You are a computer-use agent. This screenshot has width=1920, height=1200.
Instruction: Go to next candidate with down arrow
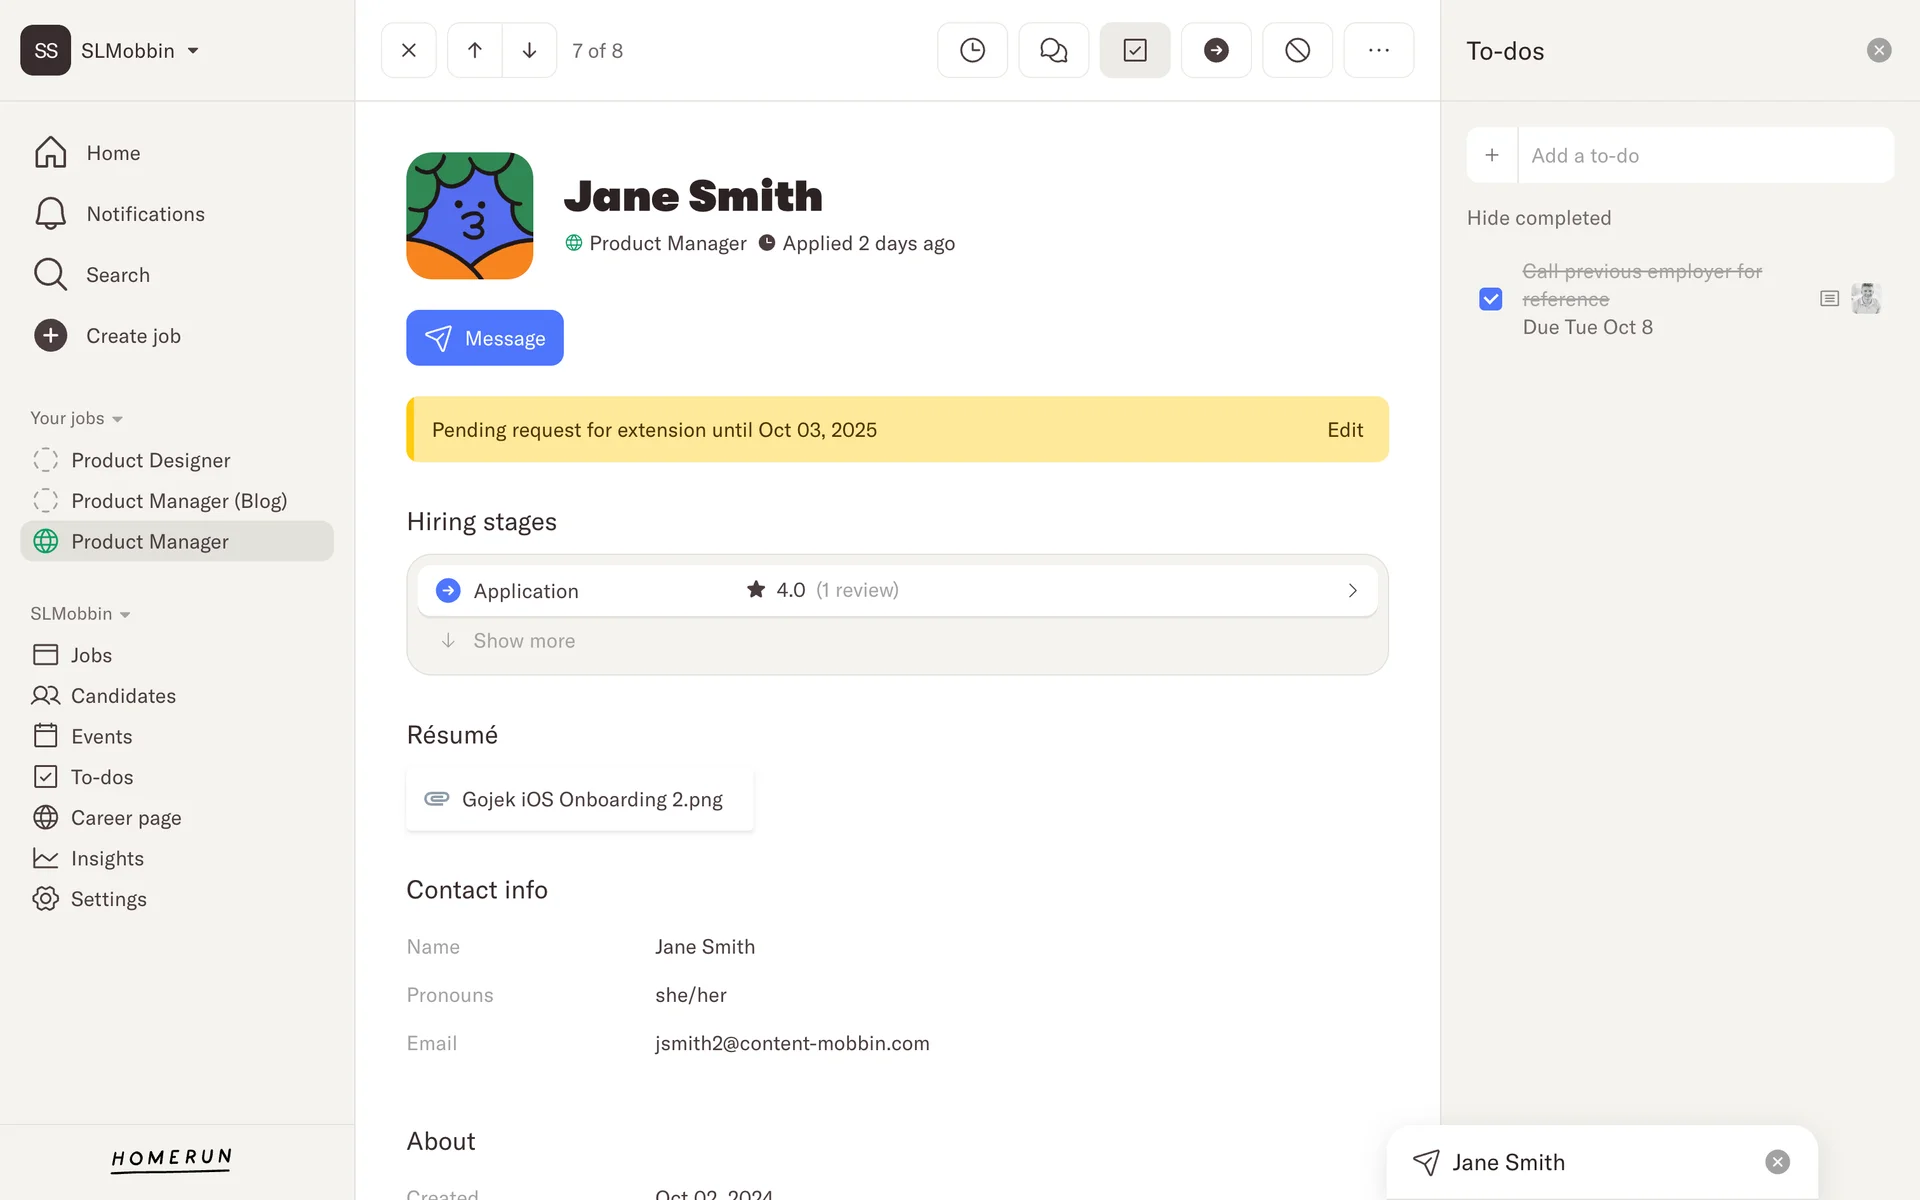[x=529, y=50]
